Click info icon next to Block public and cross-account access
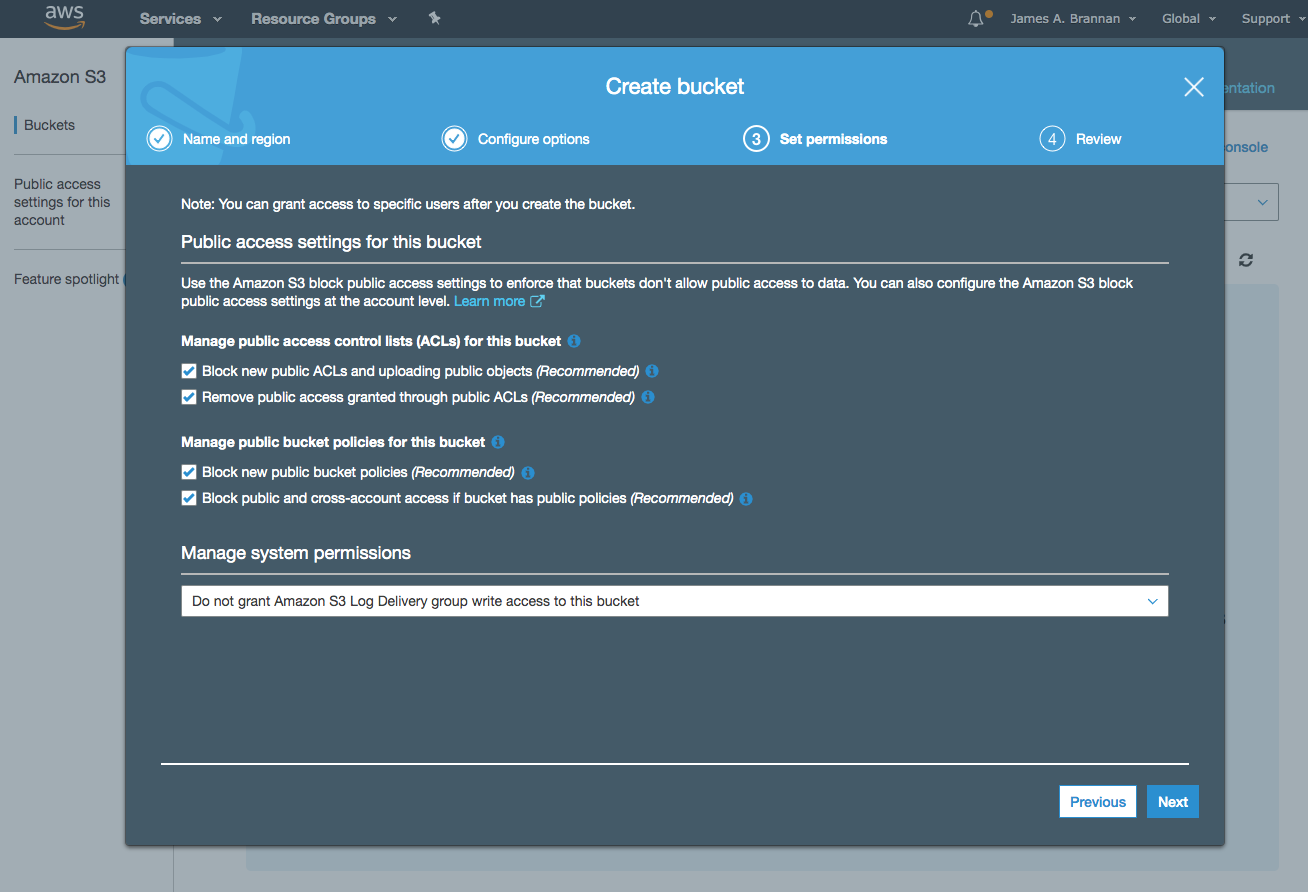This screenshot has height=892, width=1308. [746, 499]
